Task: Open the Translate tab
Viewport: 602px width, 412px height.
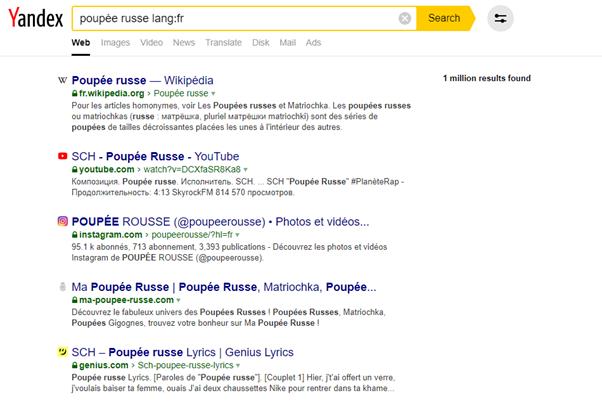Action: coord(223,43)
